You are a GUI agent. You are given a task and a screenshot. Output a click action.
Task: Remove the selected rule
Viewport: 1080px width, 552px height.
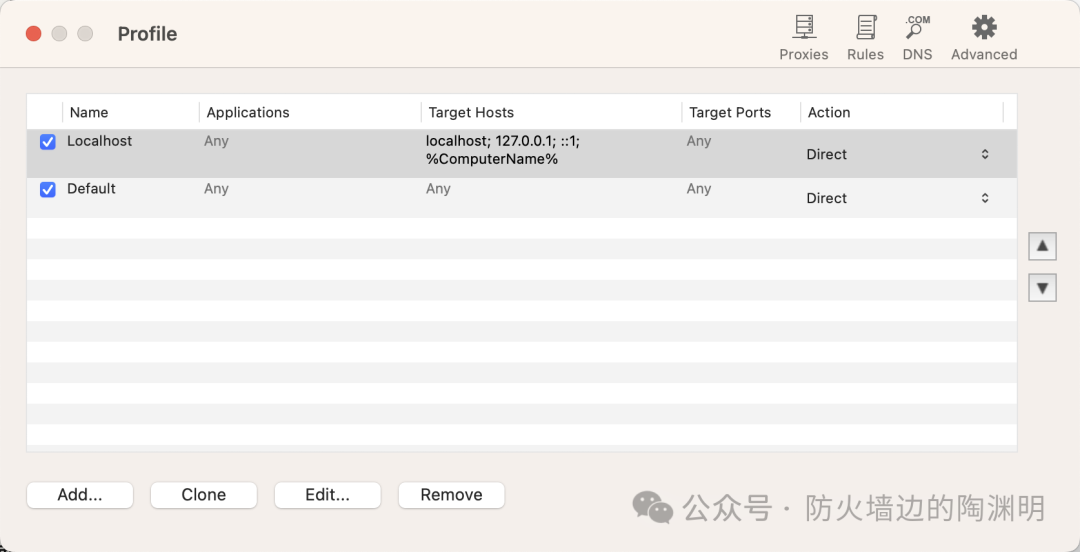(451, 495)
